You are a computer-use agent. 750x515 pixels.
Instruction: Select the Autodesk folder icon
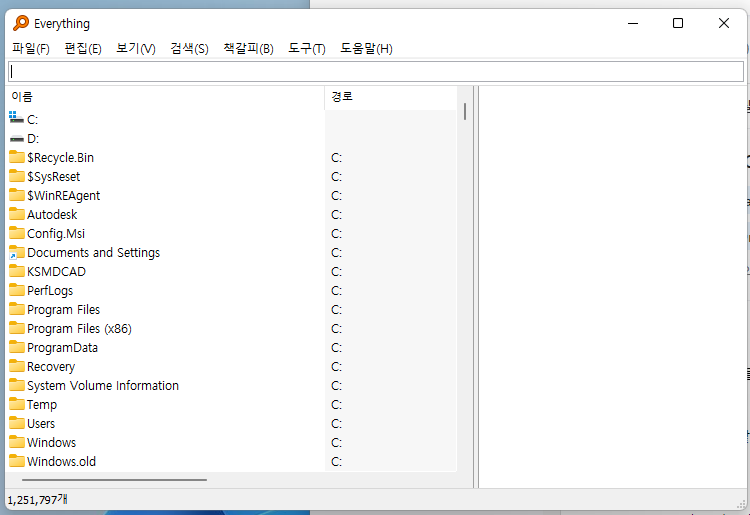[17, 214]
